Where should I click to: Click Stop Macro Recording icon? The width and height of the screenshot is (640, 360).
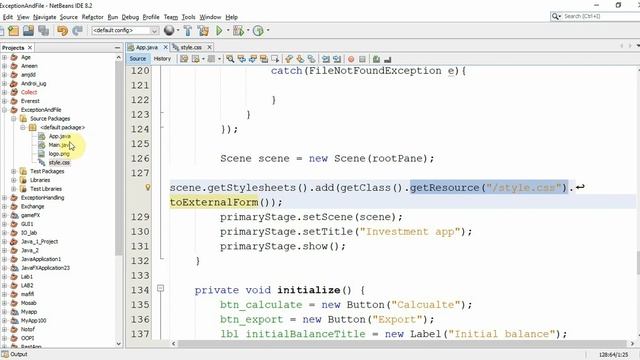click(x=362, y=59)
